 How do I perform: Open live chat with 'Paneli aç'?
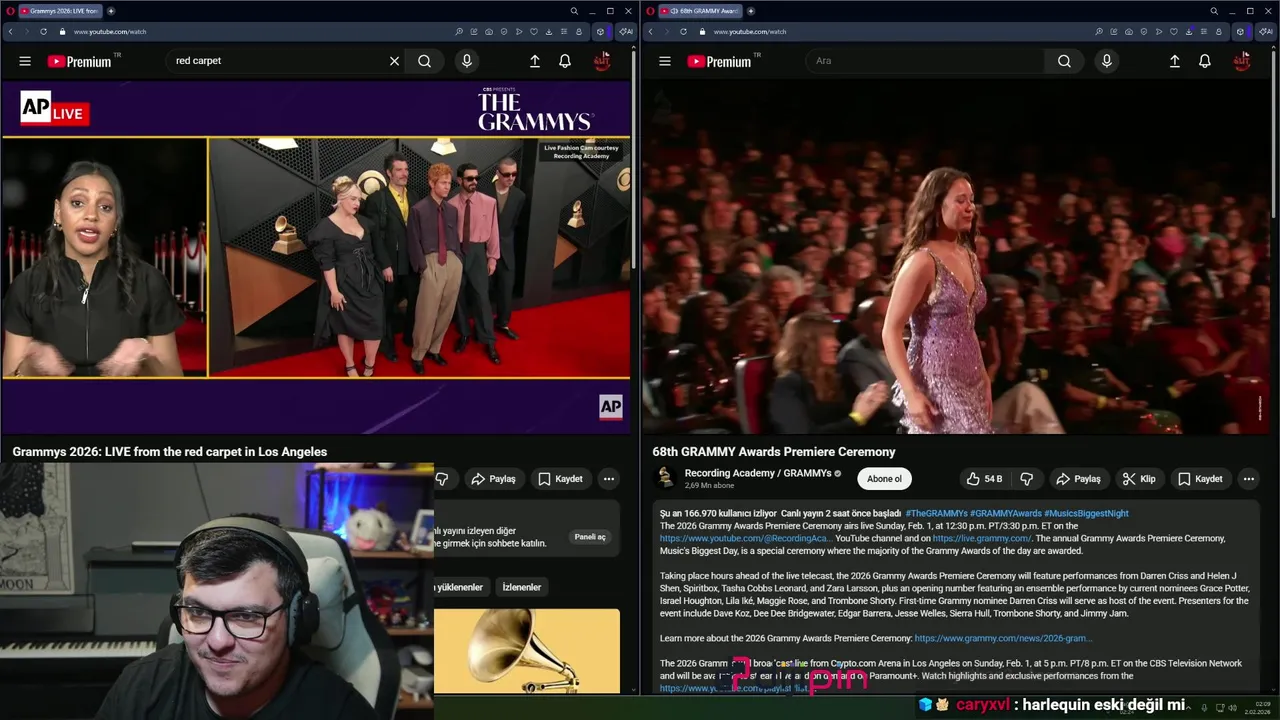click(590, 537)
